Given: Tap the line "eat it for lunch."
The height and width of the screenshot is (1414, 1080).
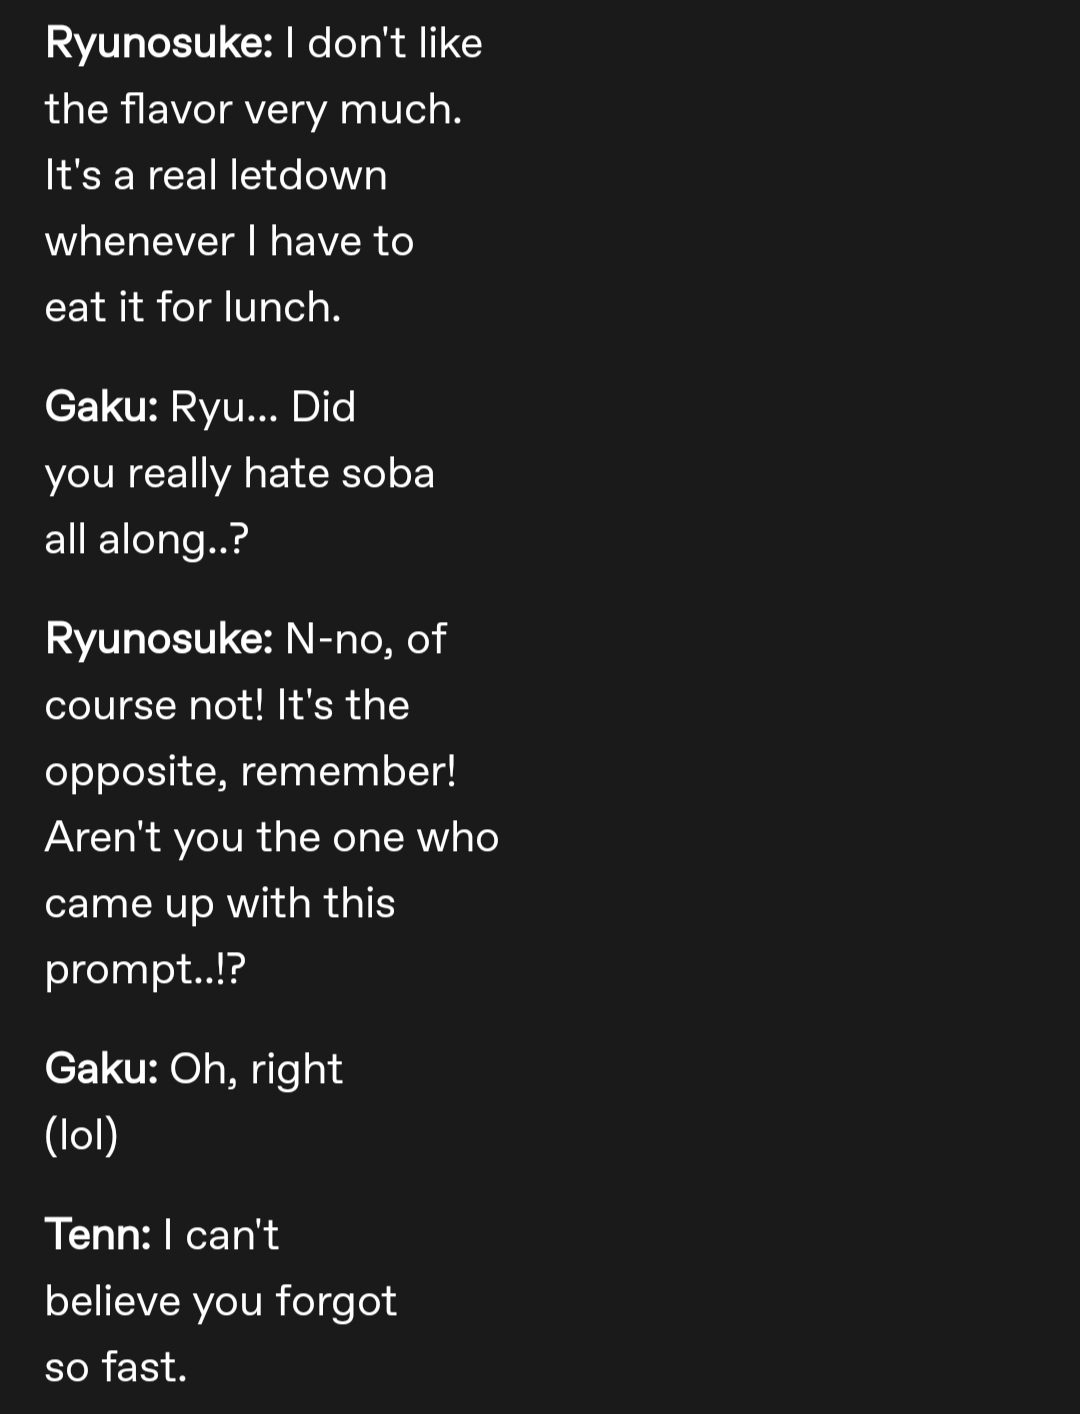Looking at the screenshot, I should coord(193,307).
